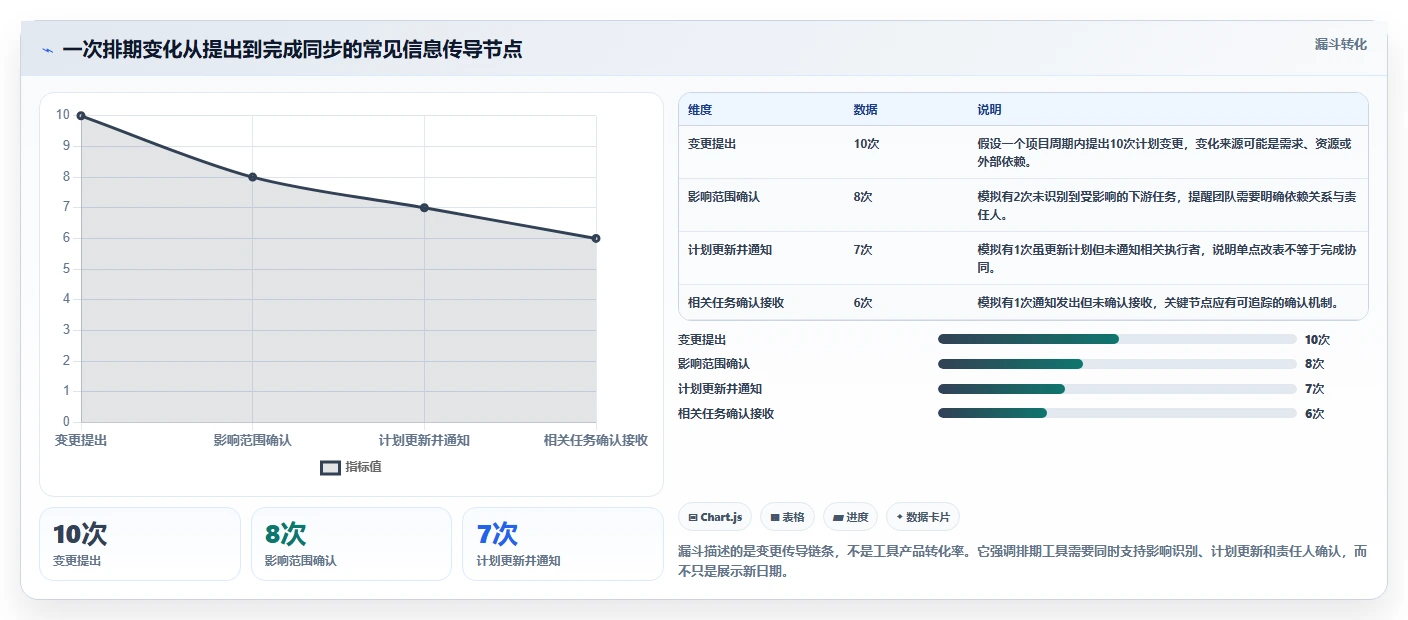The height and width of the screenshot is (620, 1408).
Task: Click the 计划更新并通知 progress bar
Action: 1117,388
